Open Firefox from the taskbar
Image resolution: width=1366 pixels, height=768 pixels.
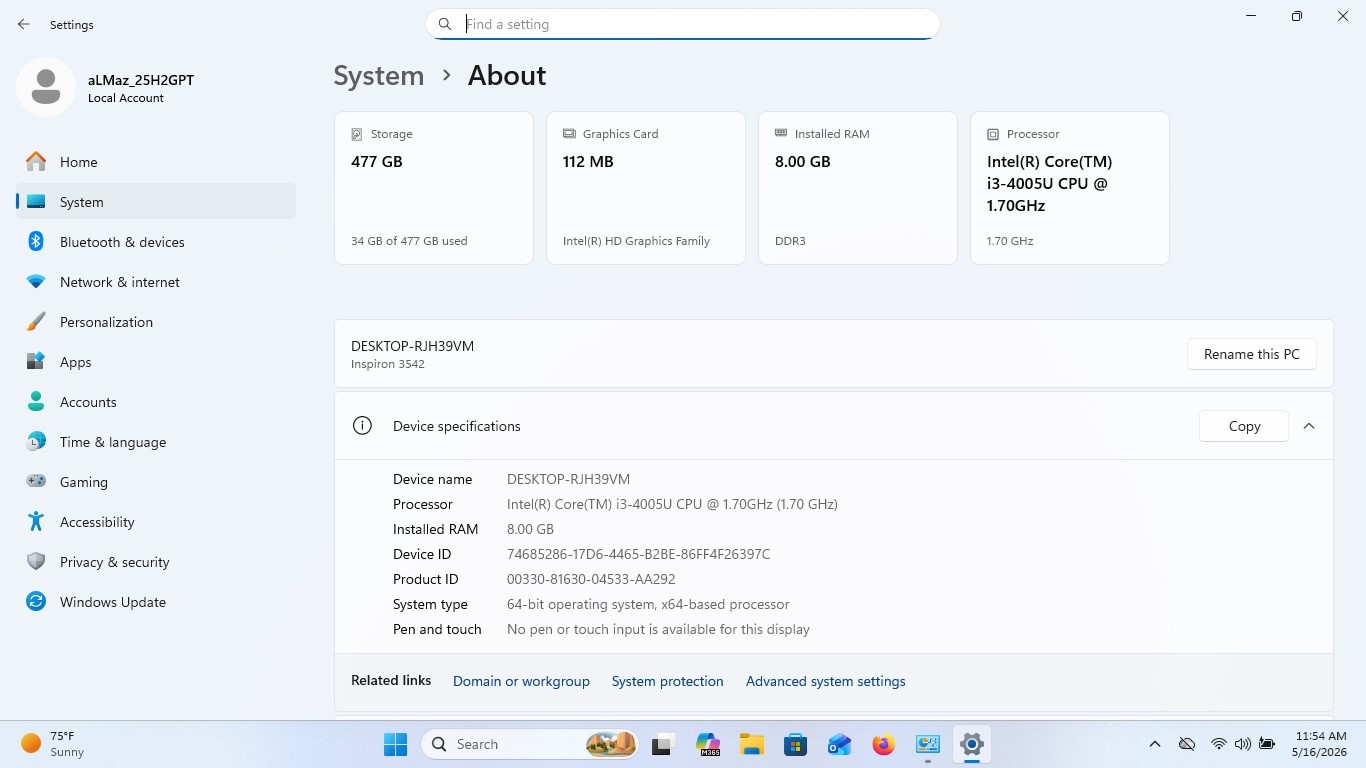click(x=883, y=744)
